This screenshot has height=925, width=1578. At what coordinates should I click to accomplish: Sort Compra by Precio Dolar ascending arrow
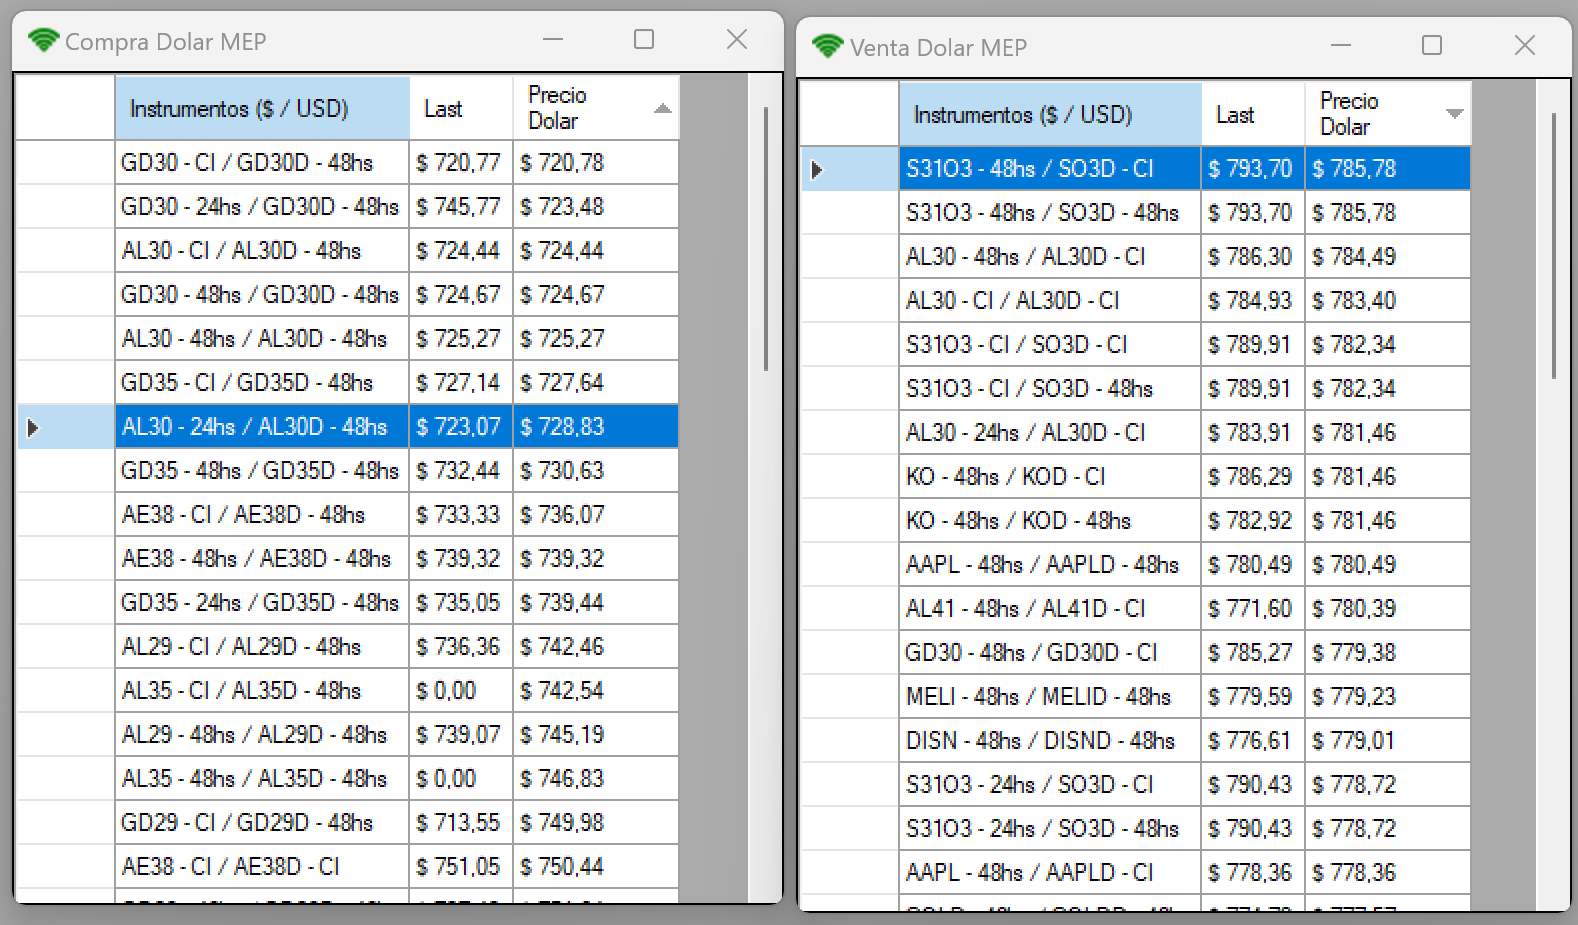tap(662, 108)
